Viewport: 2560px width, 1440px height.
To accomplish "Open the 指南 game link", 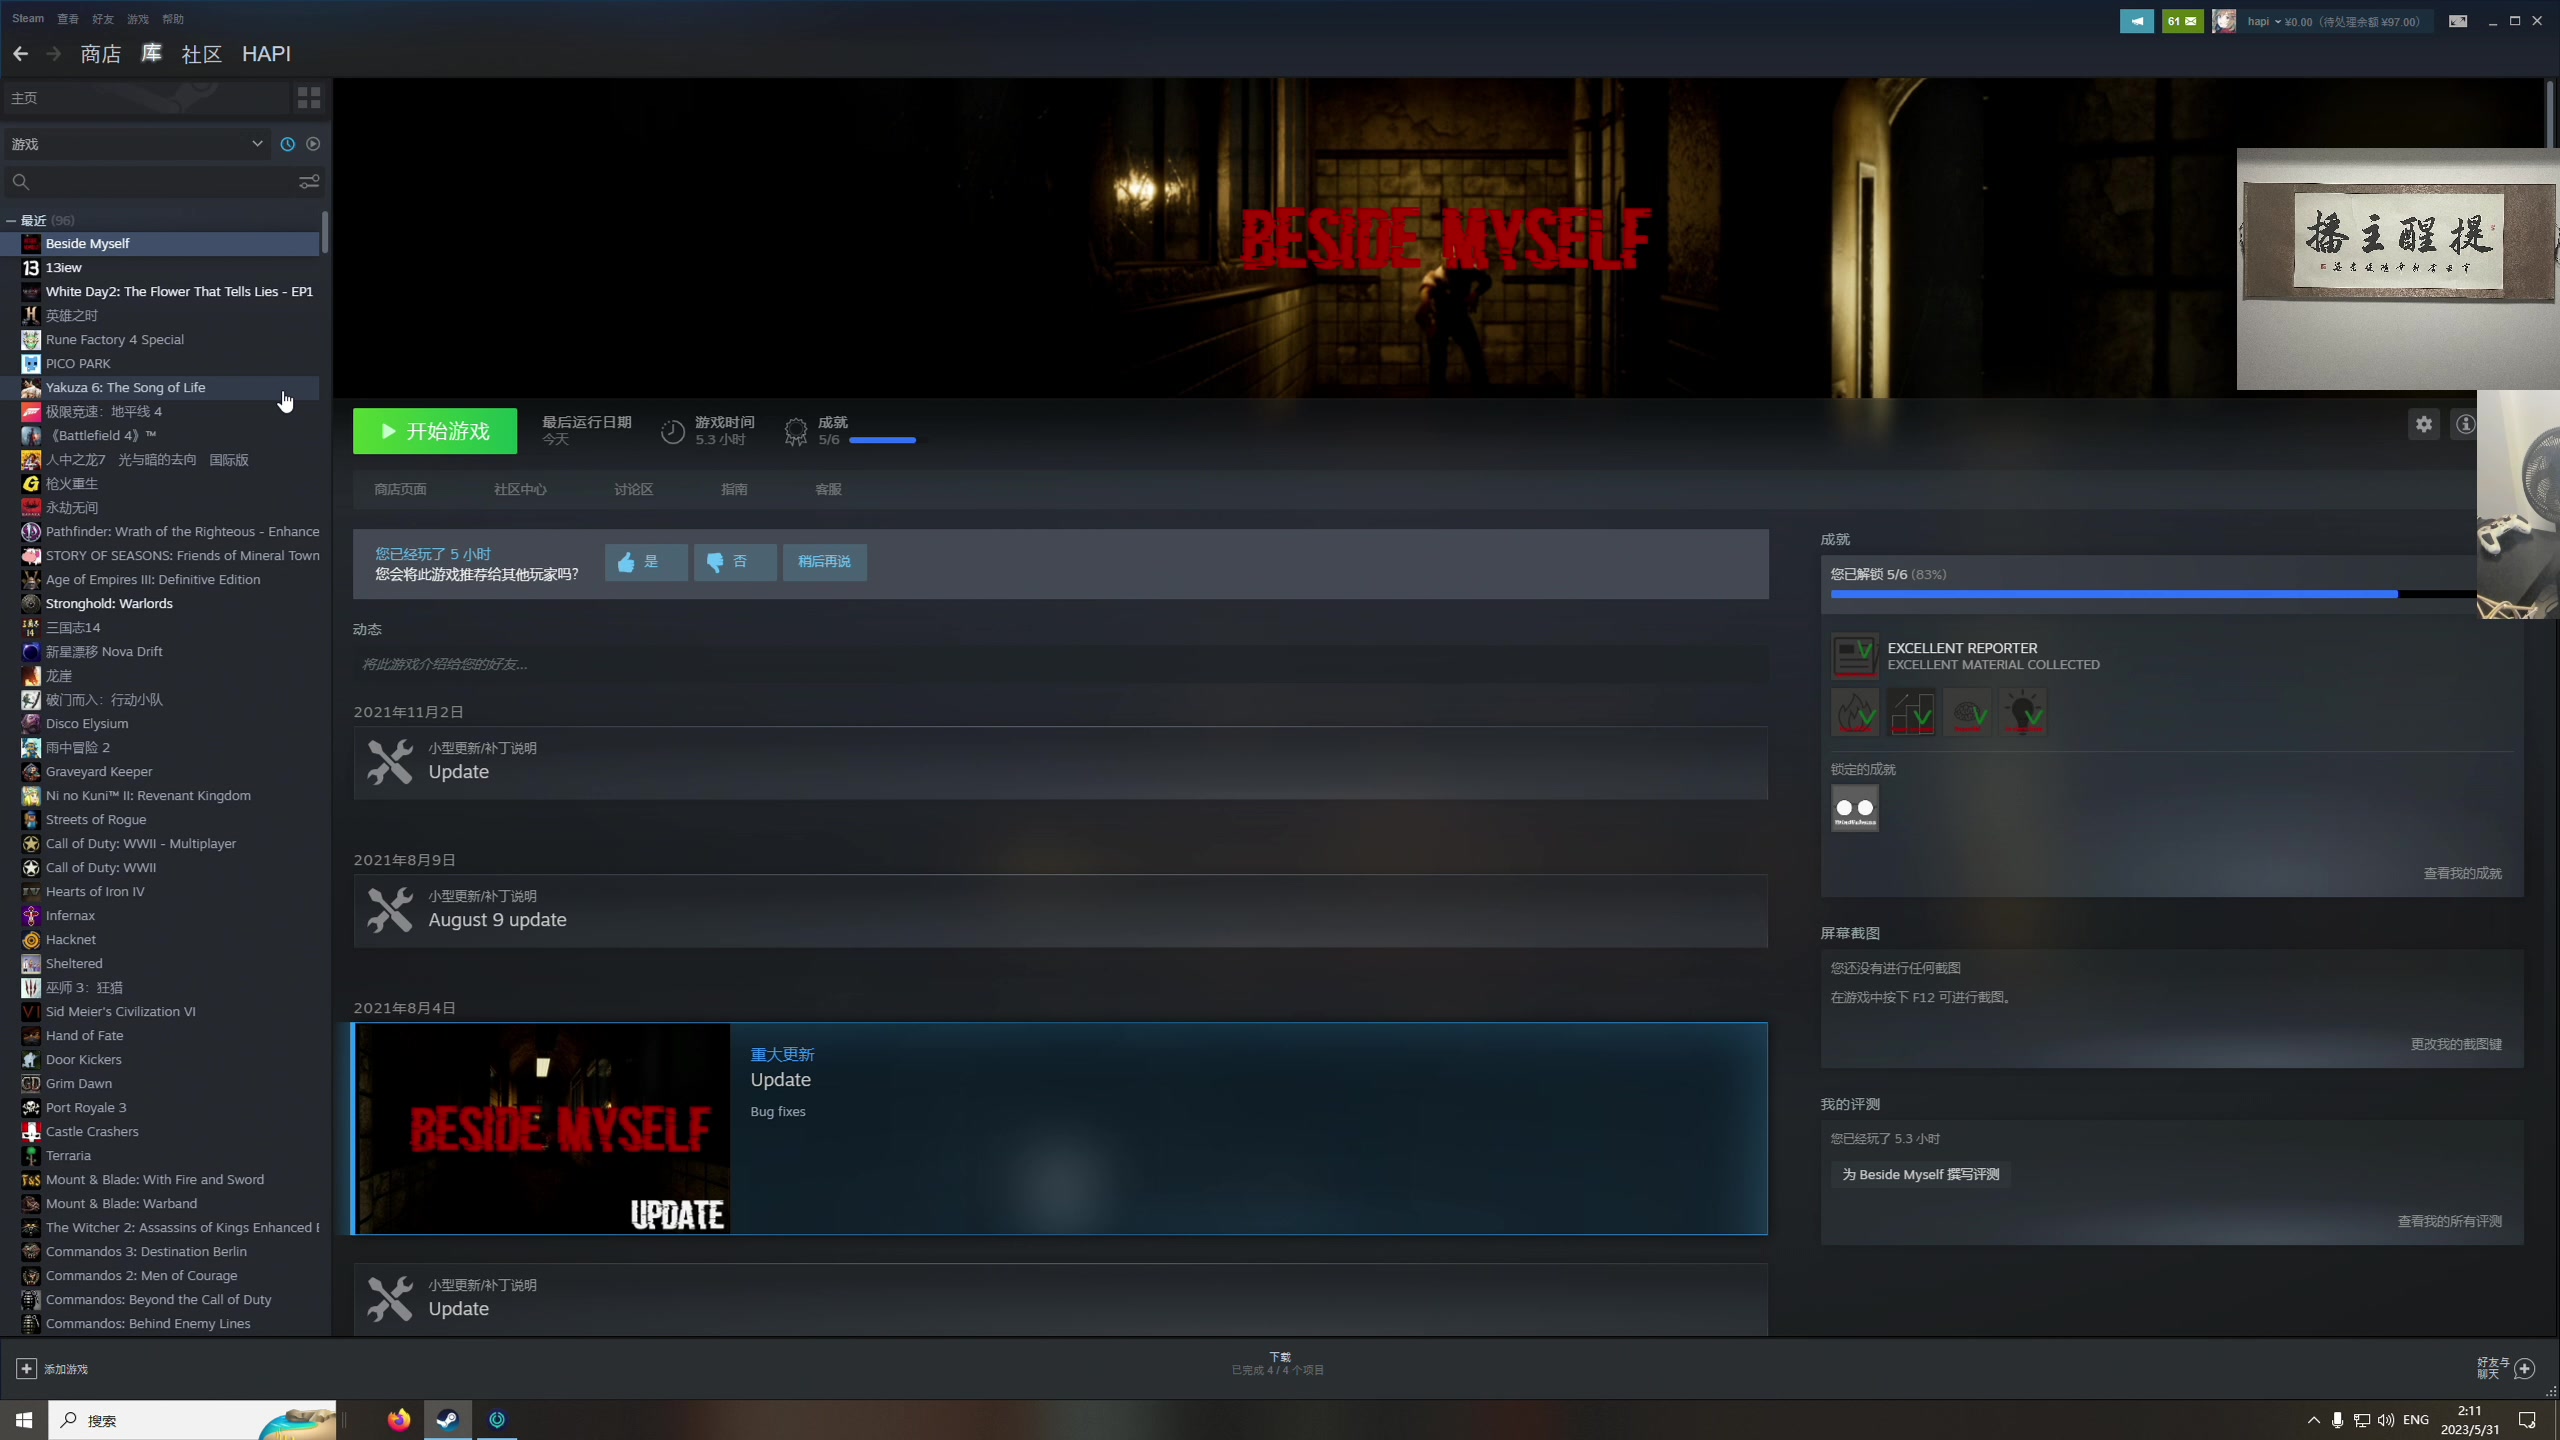I will [734, 489].
